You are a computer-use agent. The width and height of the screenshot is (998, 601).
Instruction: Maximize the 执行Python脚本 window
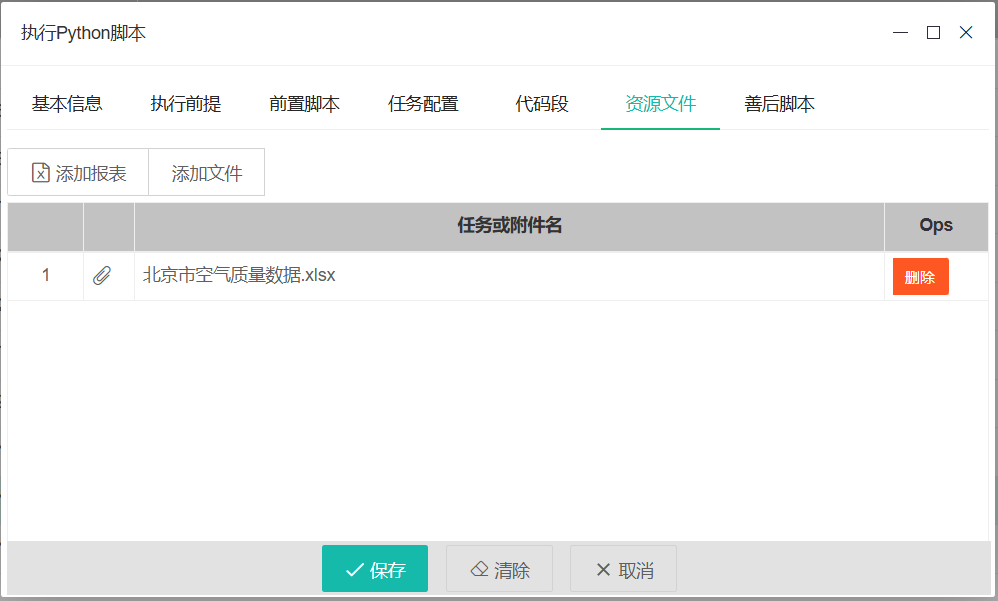coord(933,32)
